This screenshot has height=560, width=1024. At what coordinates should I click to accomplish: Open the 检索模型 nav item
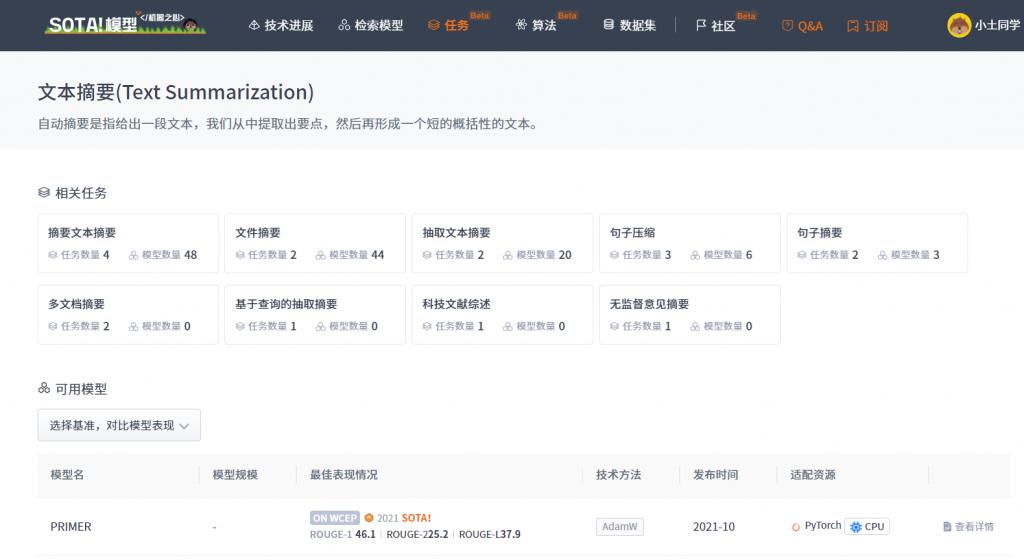pos(370,25)
